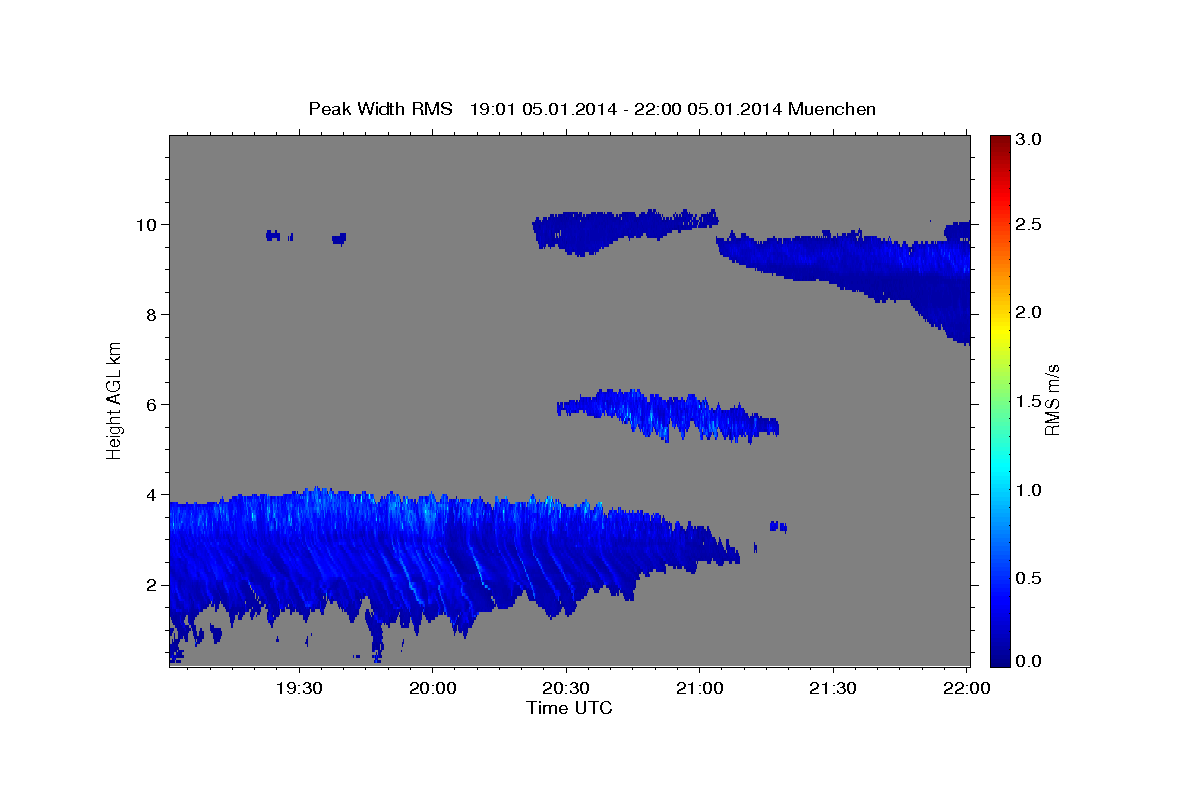Click the 'Muenchen' station name in title

click(832, 108)
